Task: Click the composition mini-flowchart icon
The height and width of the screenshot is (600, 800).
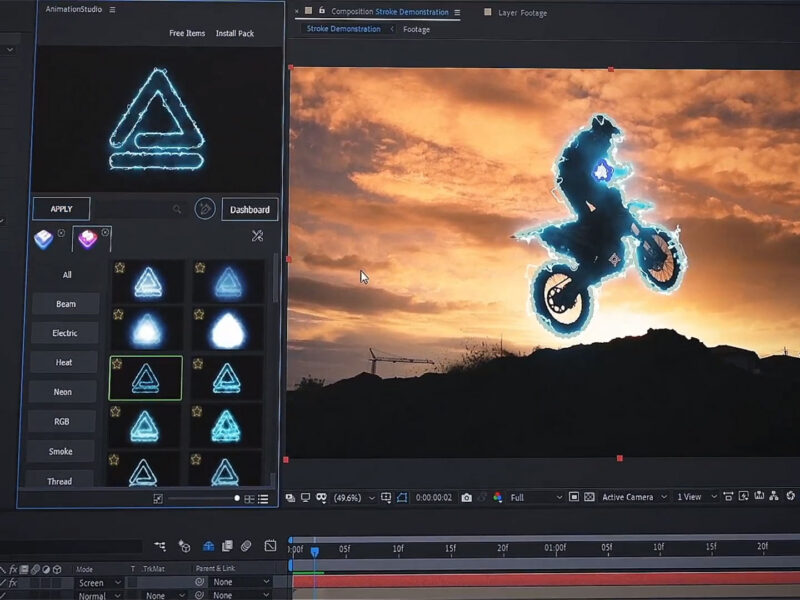Action: coord(160,546)
